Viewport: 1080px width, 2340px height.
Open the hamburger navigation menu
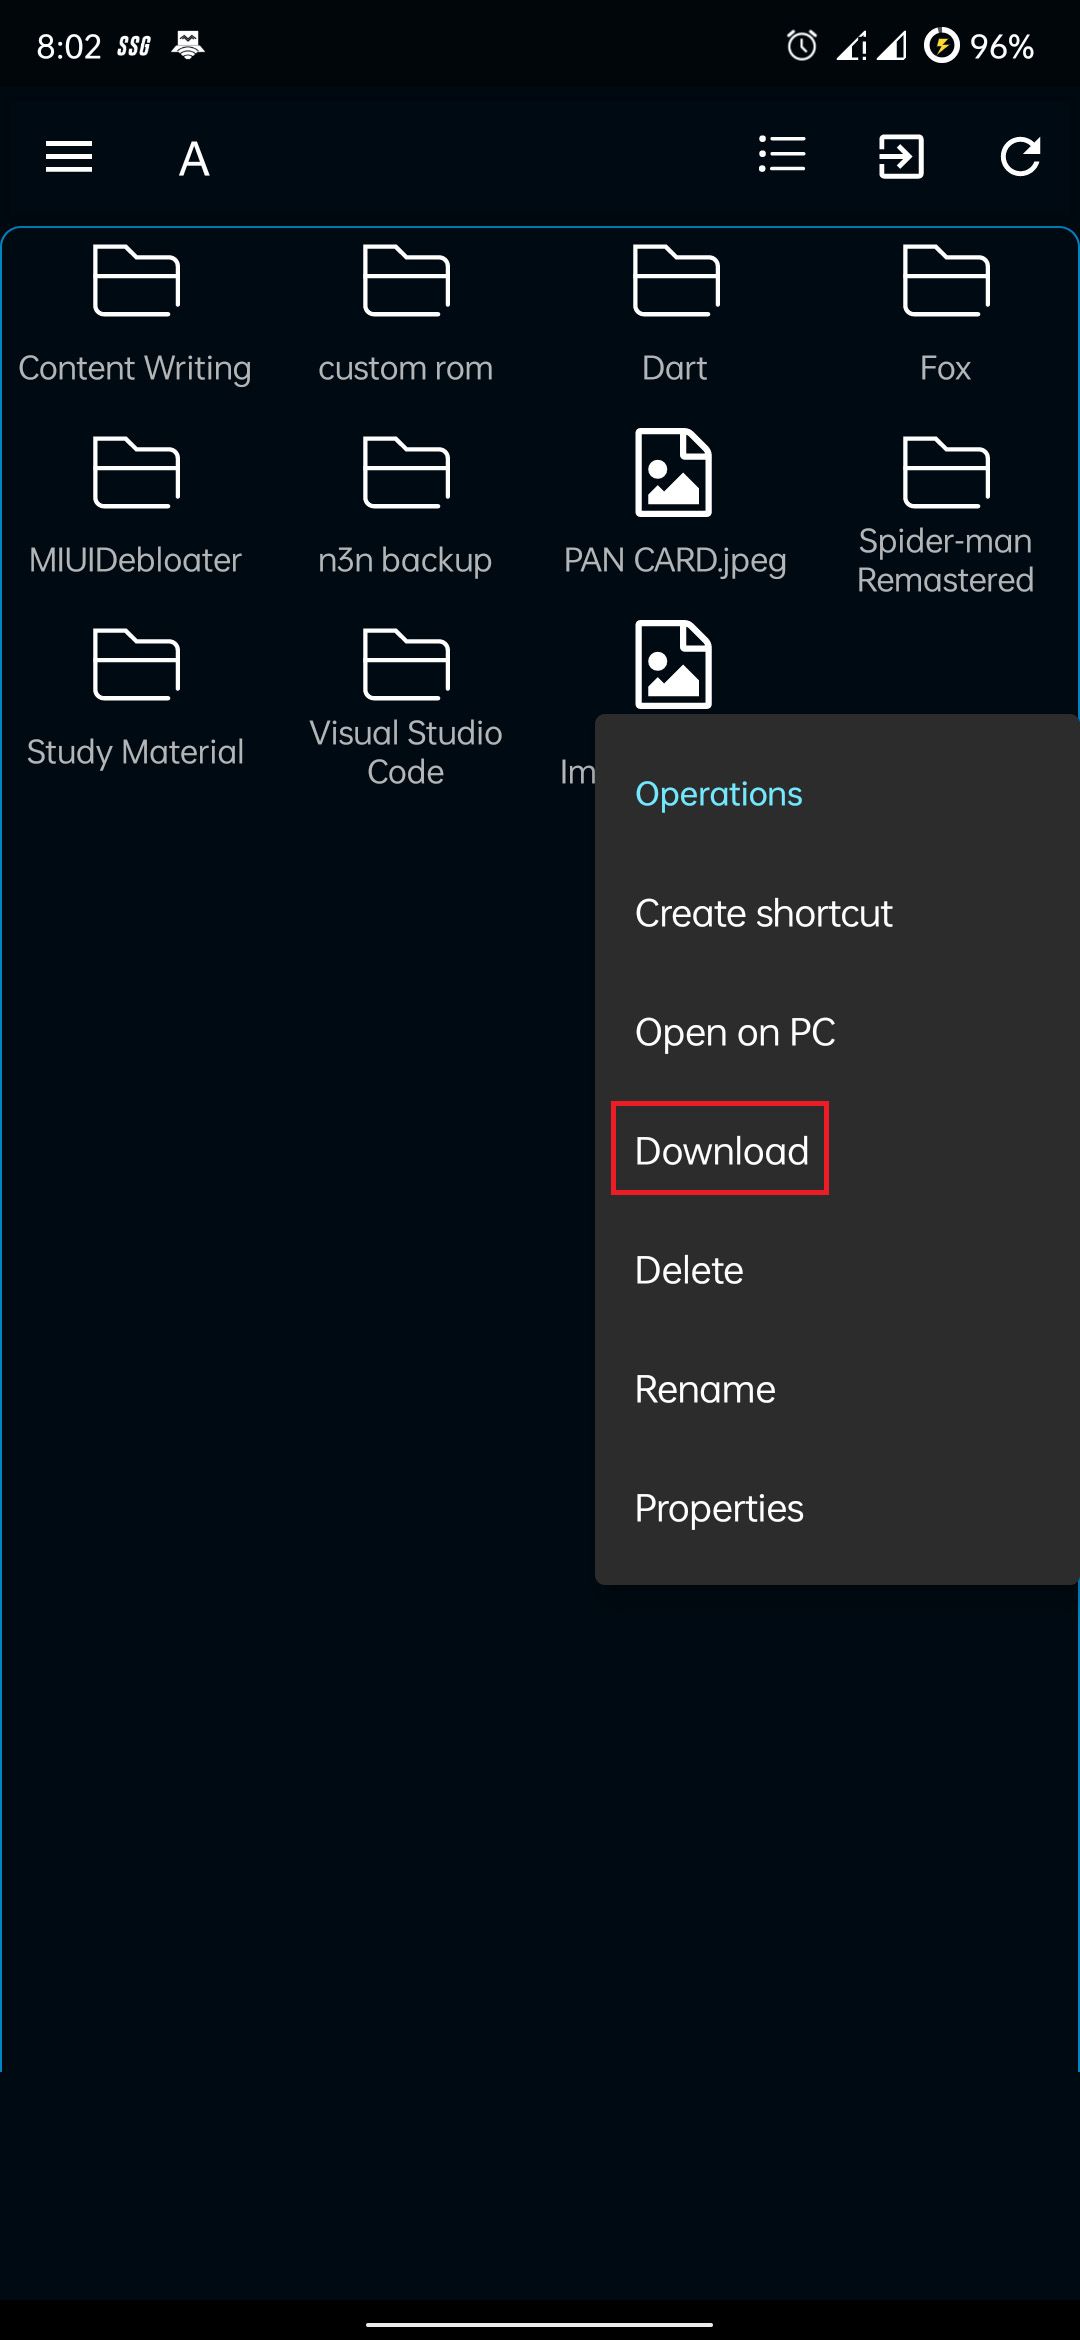coord(69,157)
